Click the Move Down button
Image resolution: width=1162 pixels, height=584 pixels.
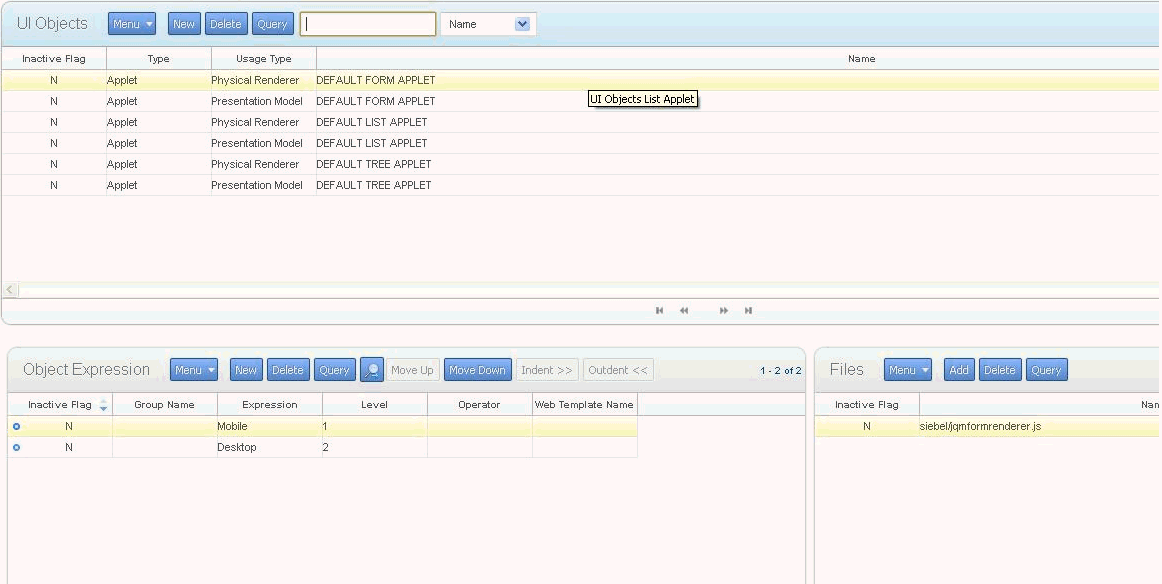click(x=477, y=370)
